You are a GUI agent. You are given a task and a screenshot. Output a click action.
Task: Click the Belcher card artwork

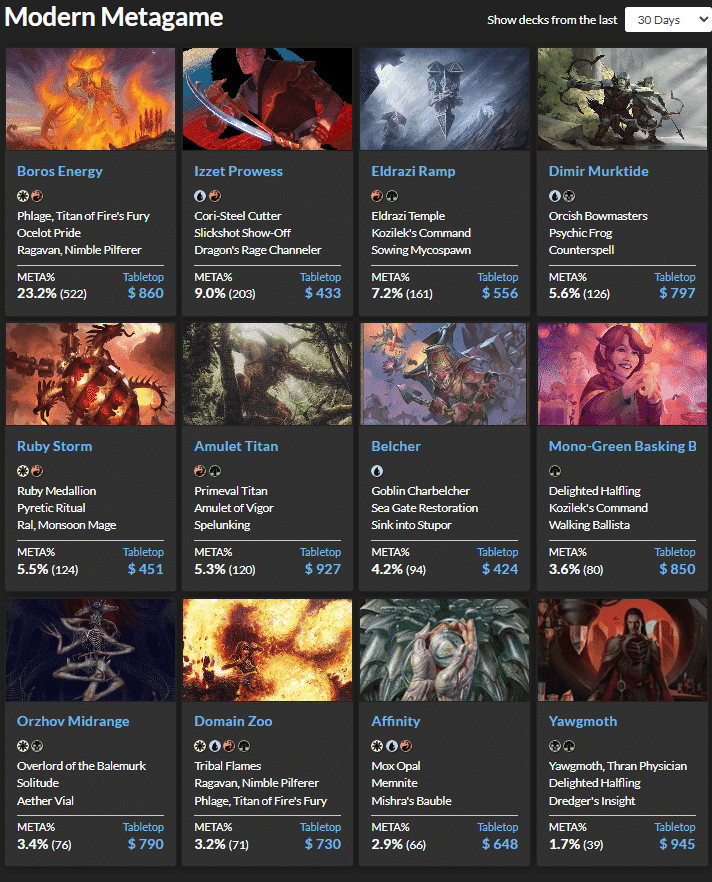coord(445,374)
